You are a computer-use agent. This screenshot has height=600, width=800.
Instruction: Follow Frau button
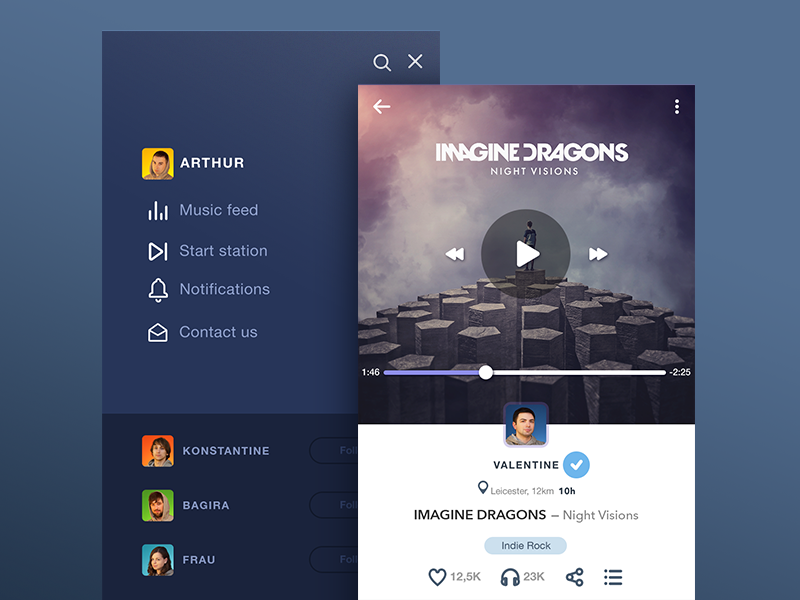(334, 560)
